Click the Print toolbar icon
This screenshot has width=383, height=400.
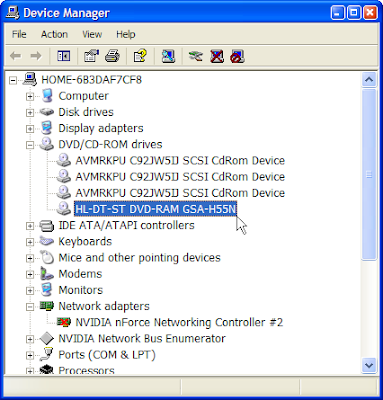point(112,56)
